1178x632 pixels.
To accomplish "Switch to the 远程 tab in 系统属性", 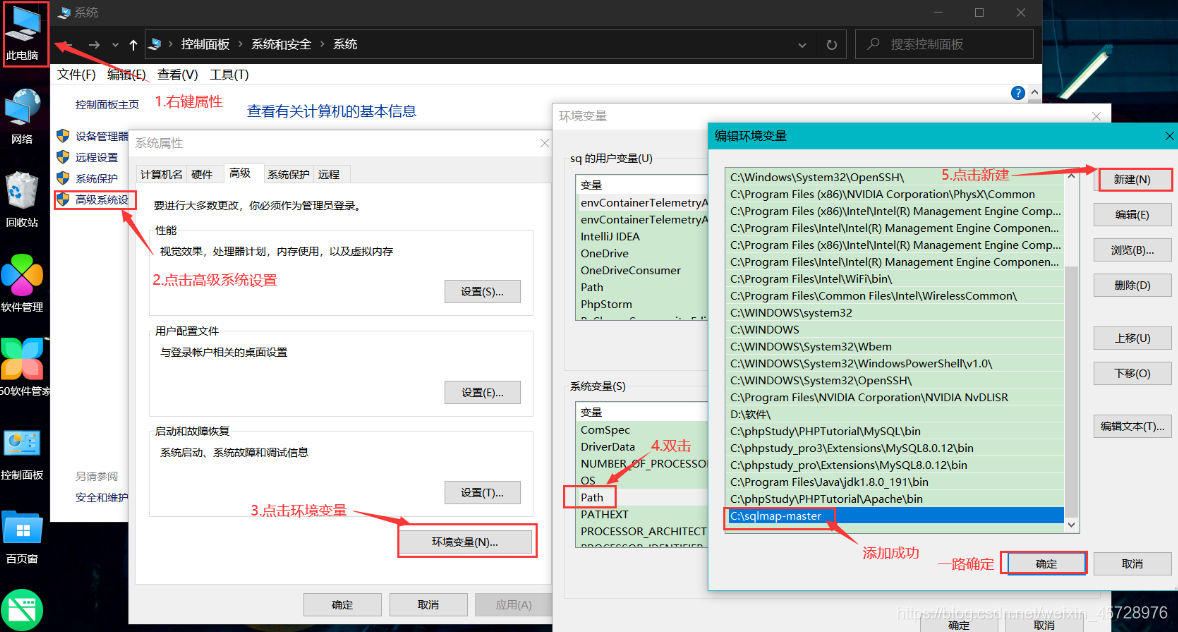I will (x=329, y=174).
